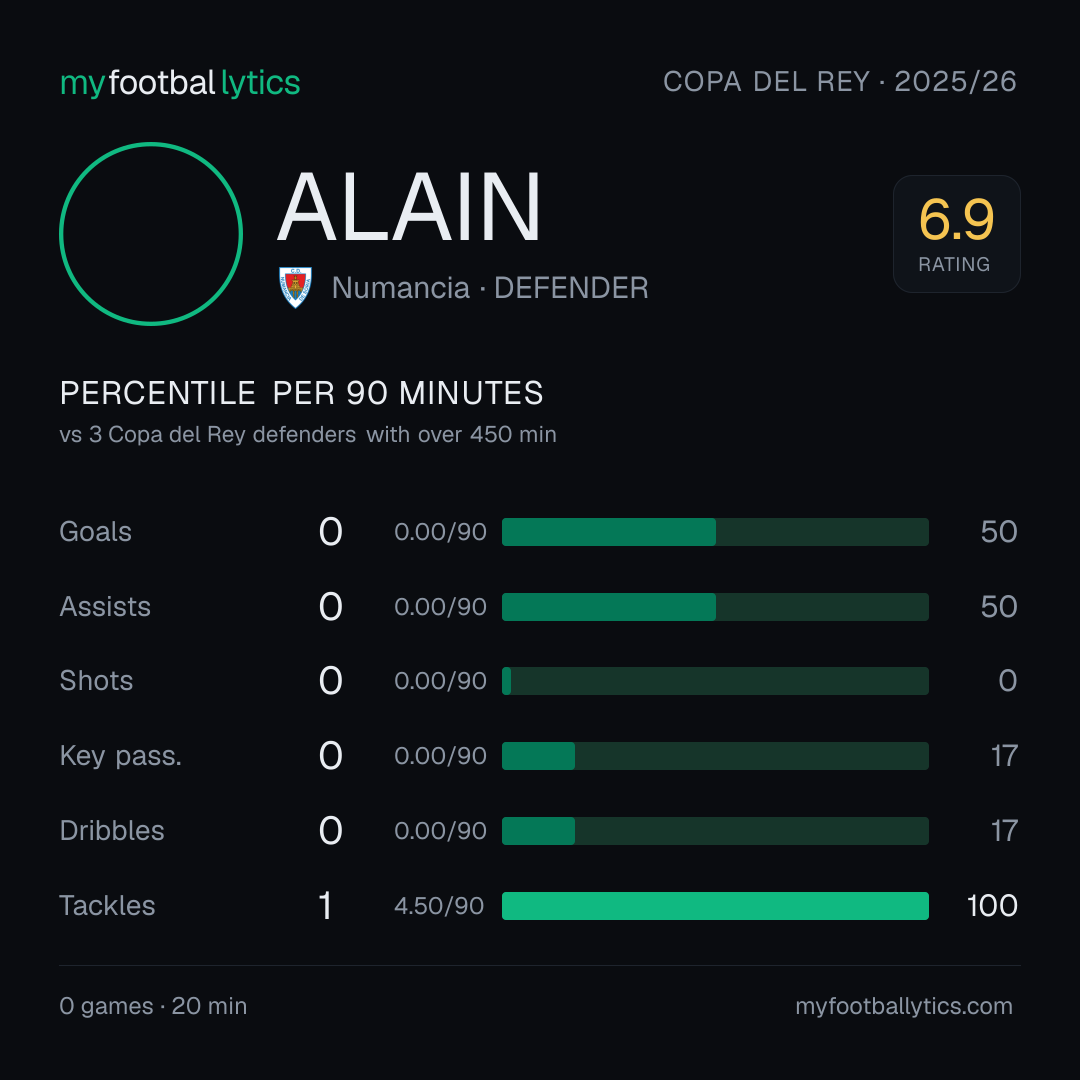Screen dimensions: 1080x1080
Task: Open the myfootballytics.com footer link
Action: tap(904, 1006)
